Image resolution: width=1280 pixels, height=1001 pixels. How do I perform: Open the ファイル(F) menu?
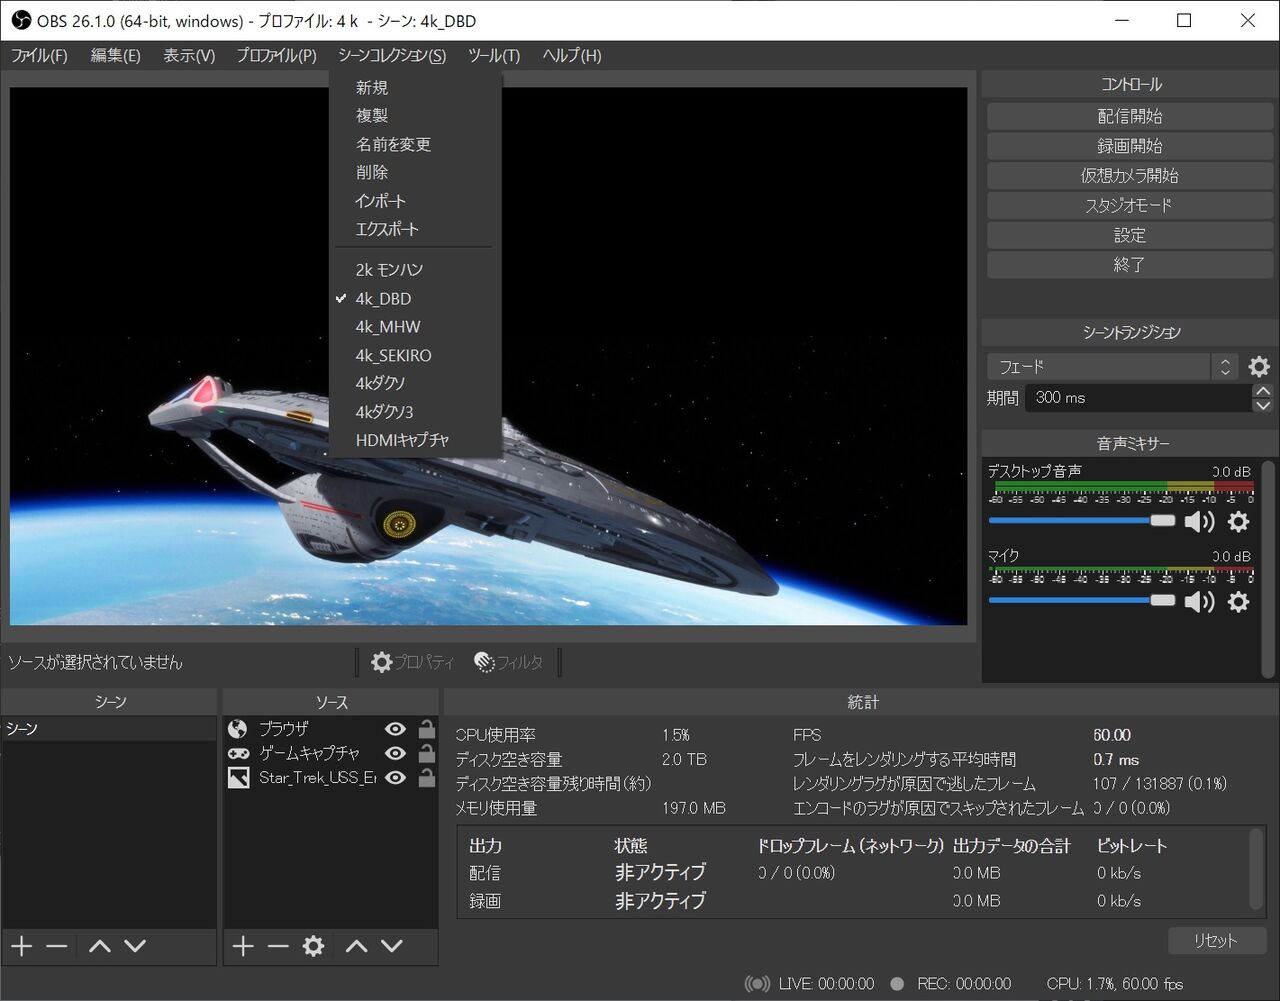39,56
